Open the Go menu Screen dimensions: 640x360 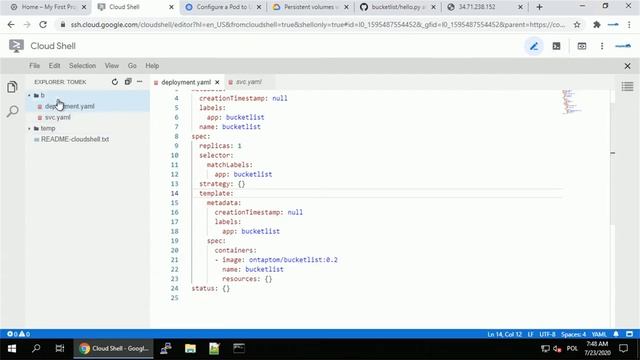tap(132, 66)
